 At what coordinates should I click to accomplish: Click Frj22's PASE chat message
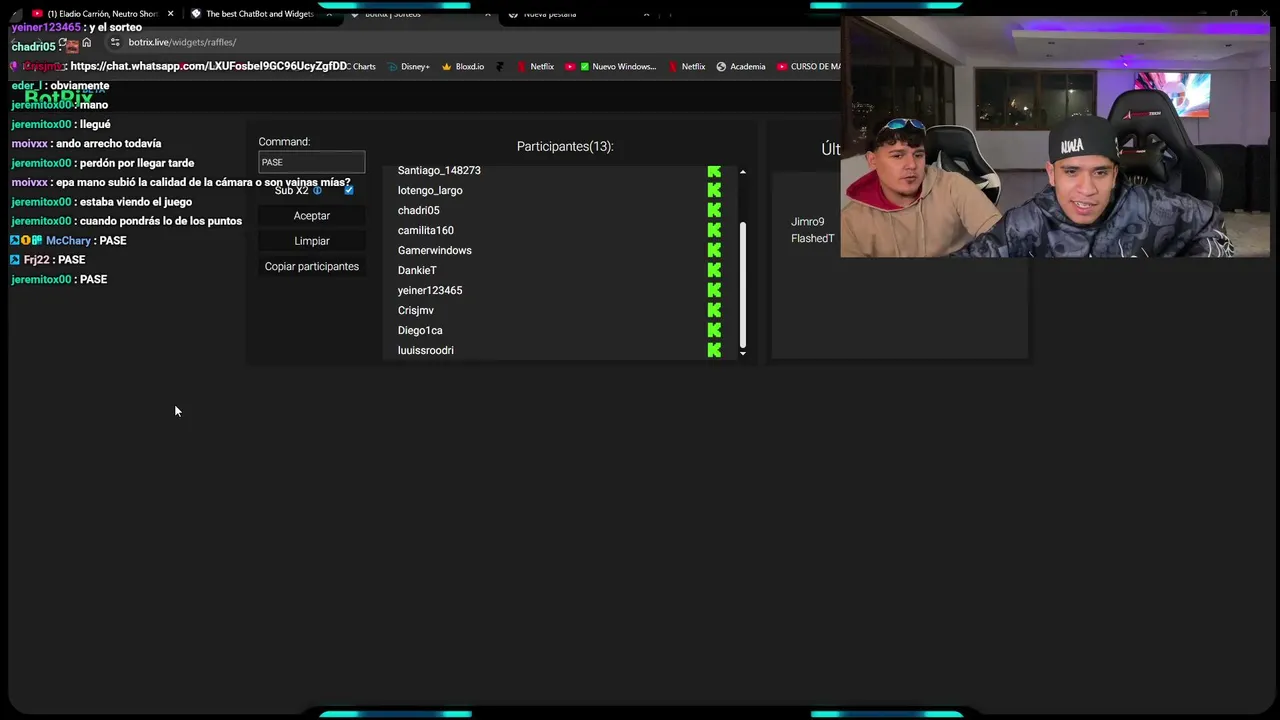coord(48,260)
